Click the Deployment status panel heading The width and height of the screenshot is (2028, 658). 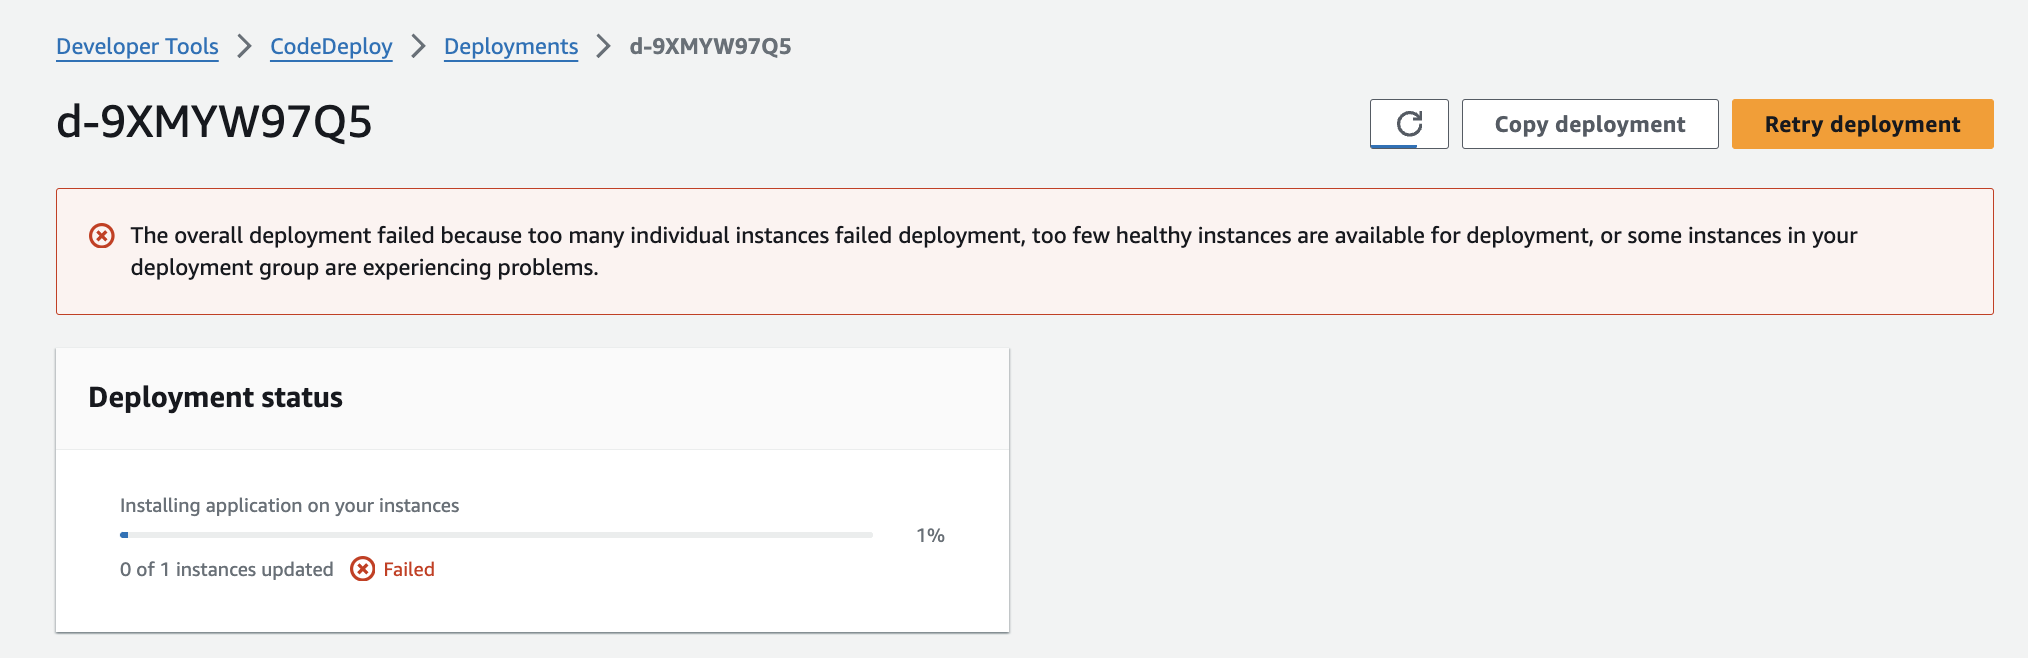(x=215, y=397)
